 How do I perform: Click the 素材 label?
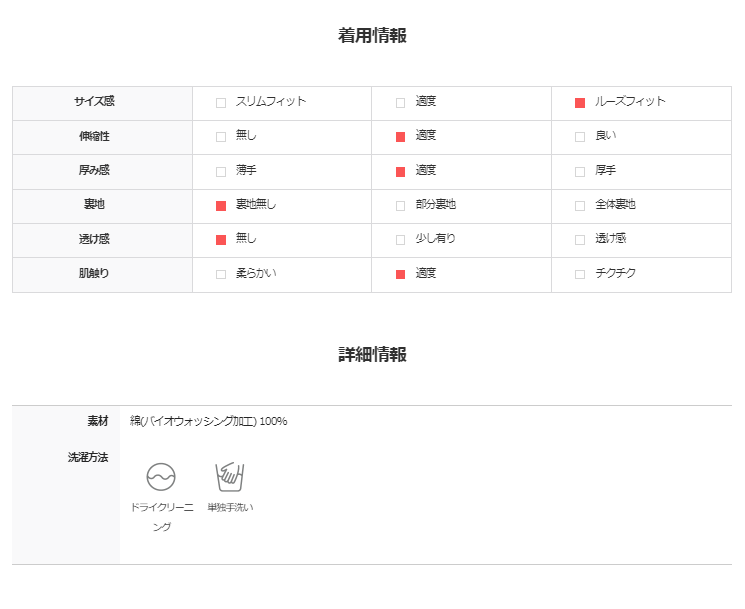coord(98,421)
